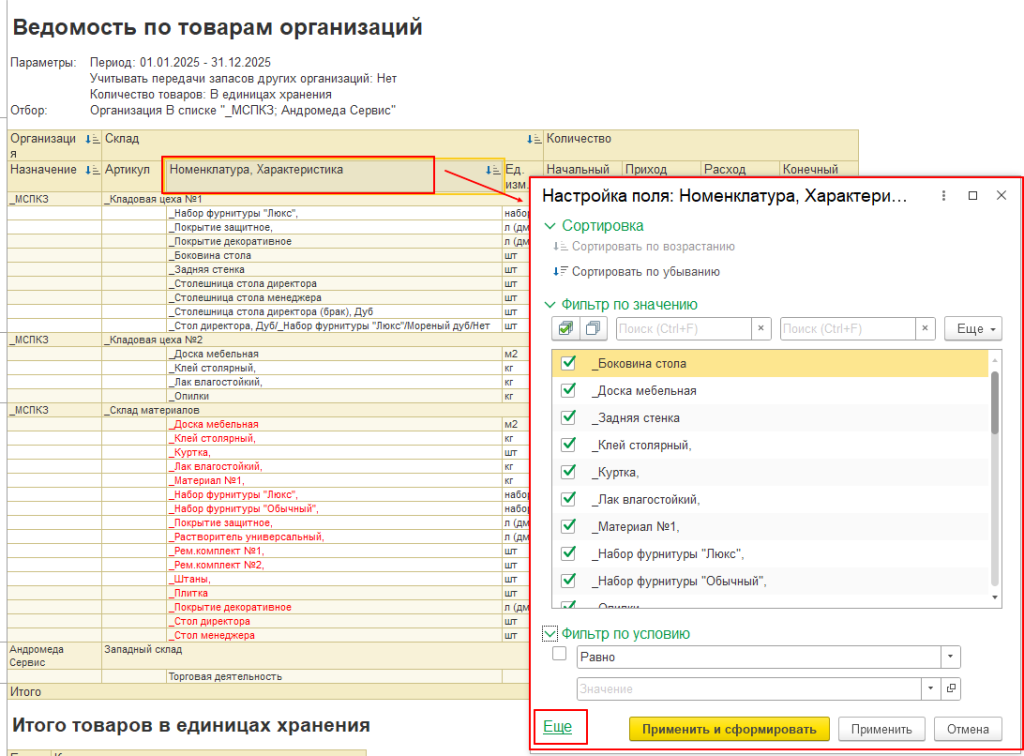Click the Еще link at dialog bottom
Image resolution: width=1024 pixels, height=756 pixels.
tap(557, 727)
